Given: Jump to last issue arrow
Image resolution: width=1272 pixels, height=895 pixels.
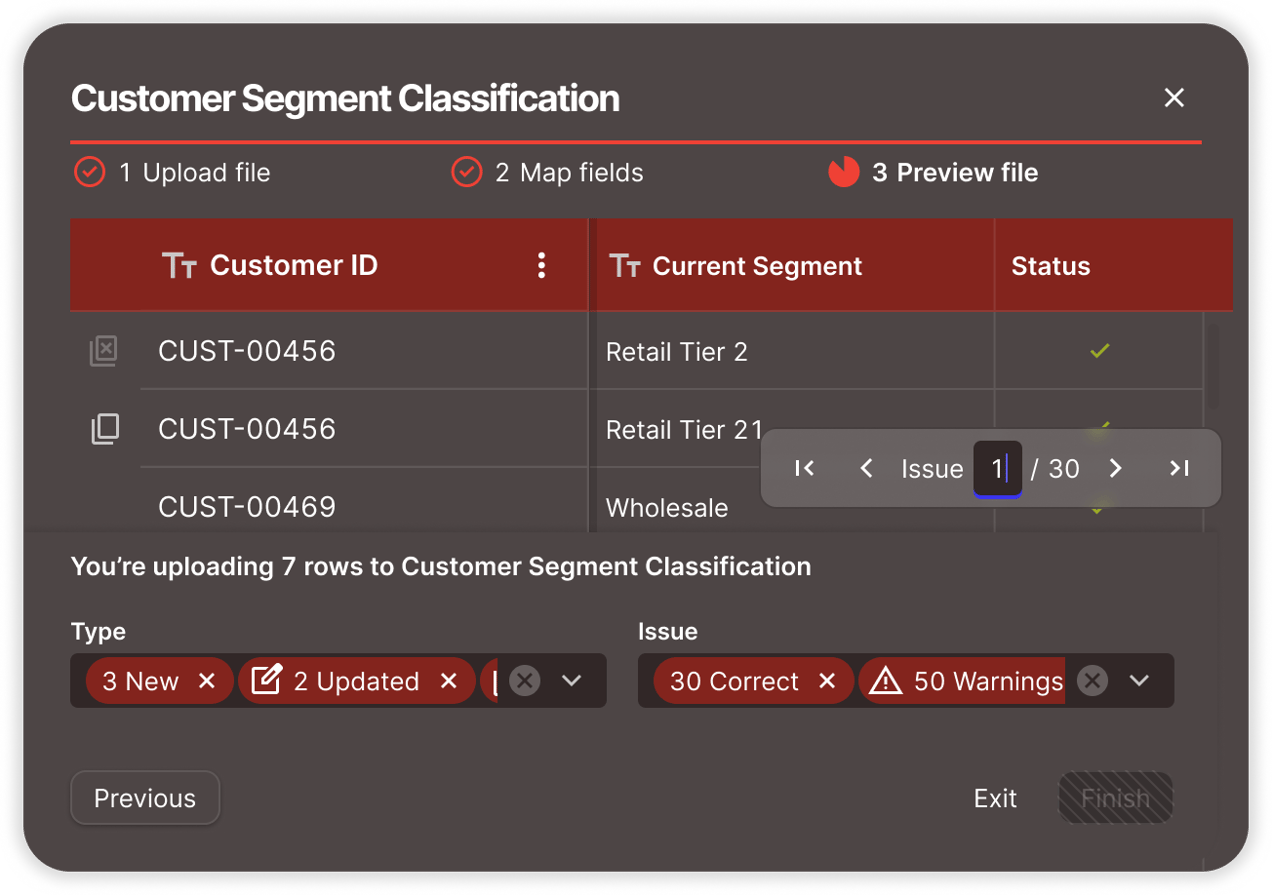Looking at the screenshot, I should (1179, 468).
